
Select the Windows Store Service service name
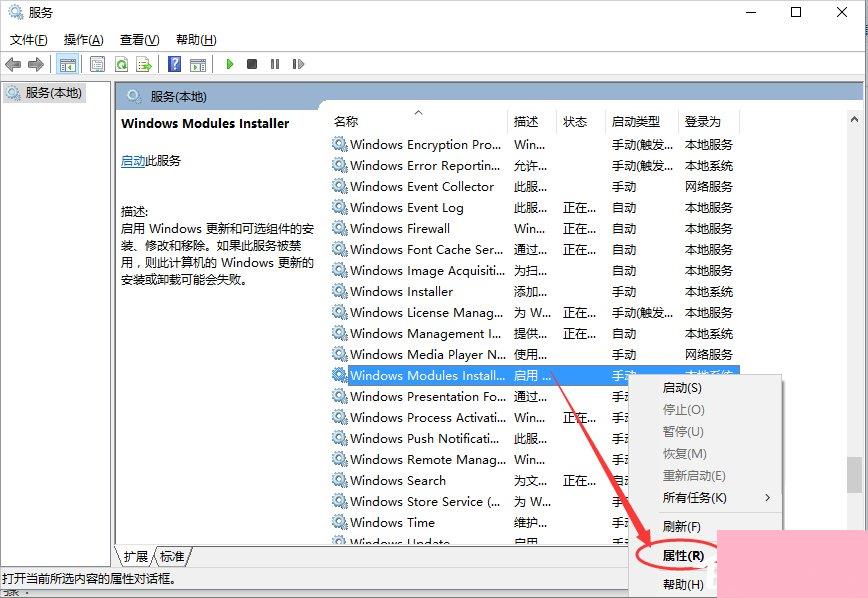425,502
